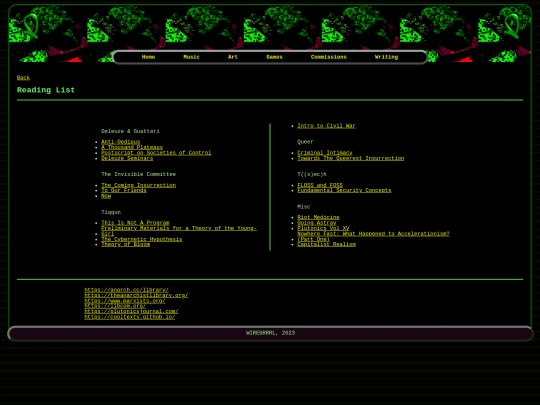Open the Anti-Oedipus link
This screenshot has height=405, width=540.
(x=121, y=142)
